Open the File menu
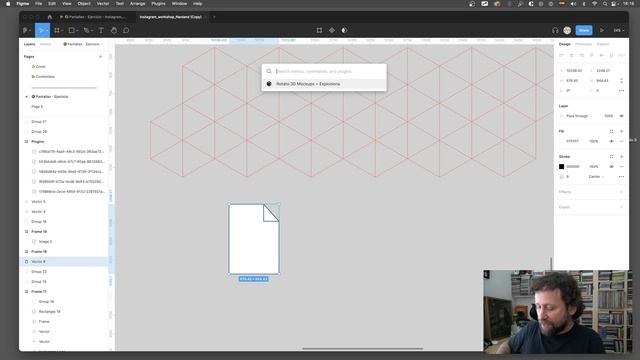The width and height of the screenshot is (640, 360). point(38,4)
